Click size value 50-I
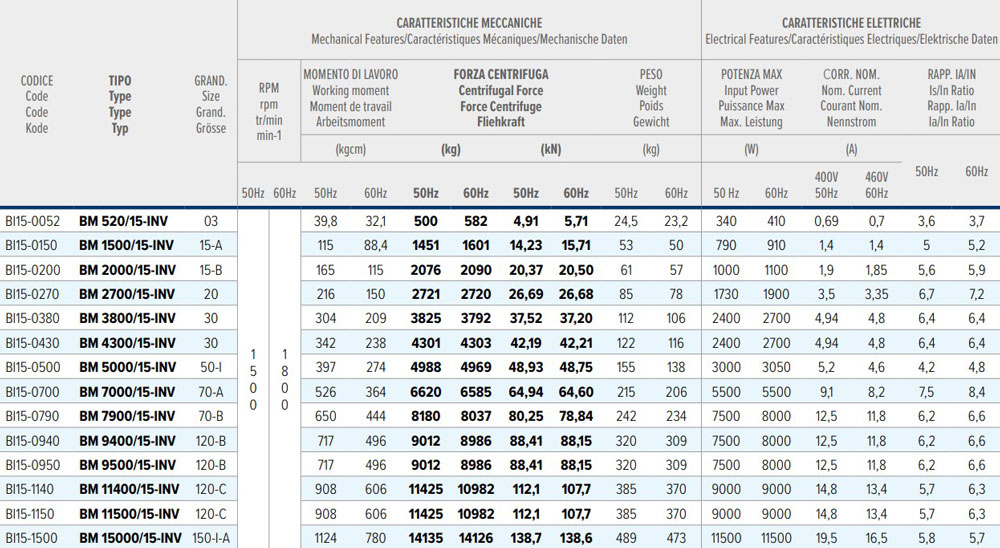The width and height of the screenshot is (1000, 548). point(210,367)
